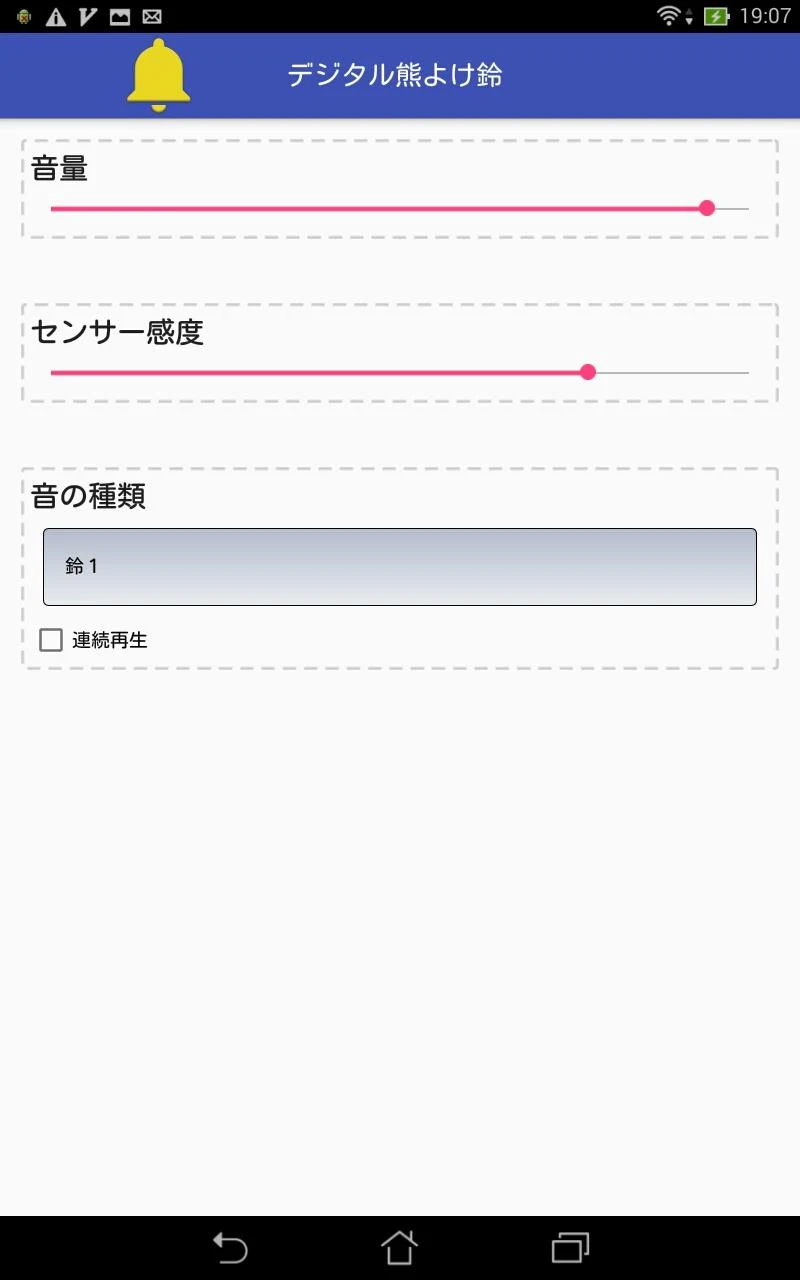The width and height of the screenshot is (800, 1280).
Task: Tap the home navigation icon
Action: pyautogui.click(x=399, y=1248)
